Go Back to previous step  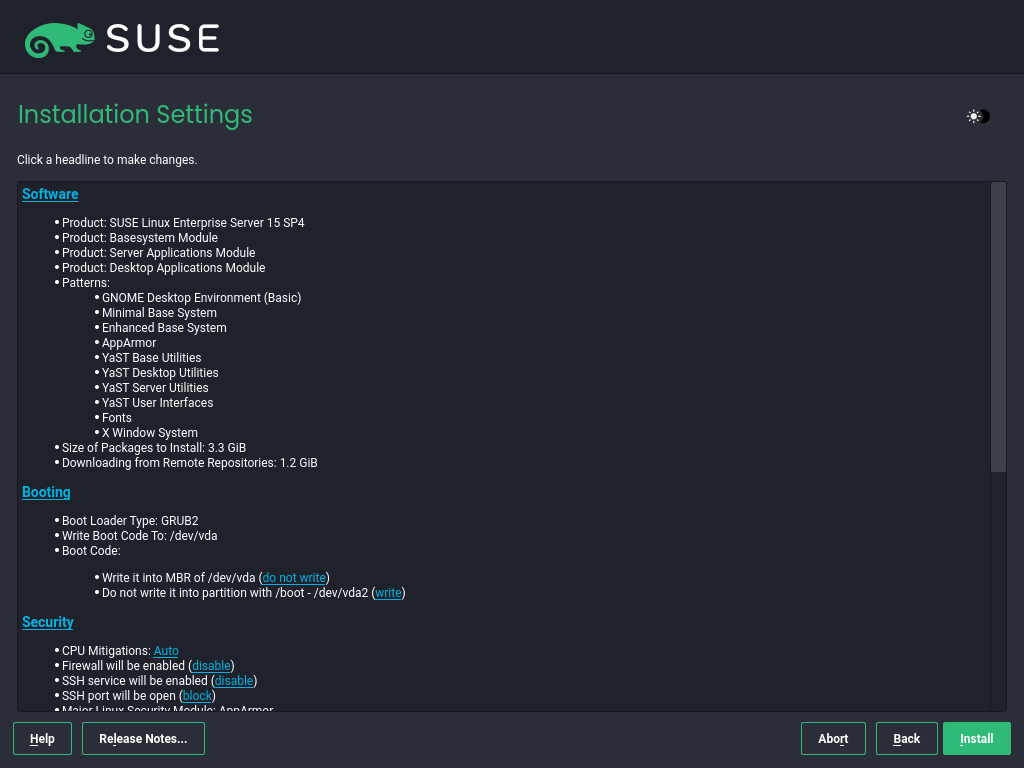pyautogui.click(x=906, y=739)
